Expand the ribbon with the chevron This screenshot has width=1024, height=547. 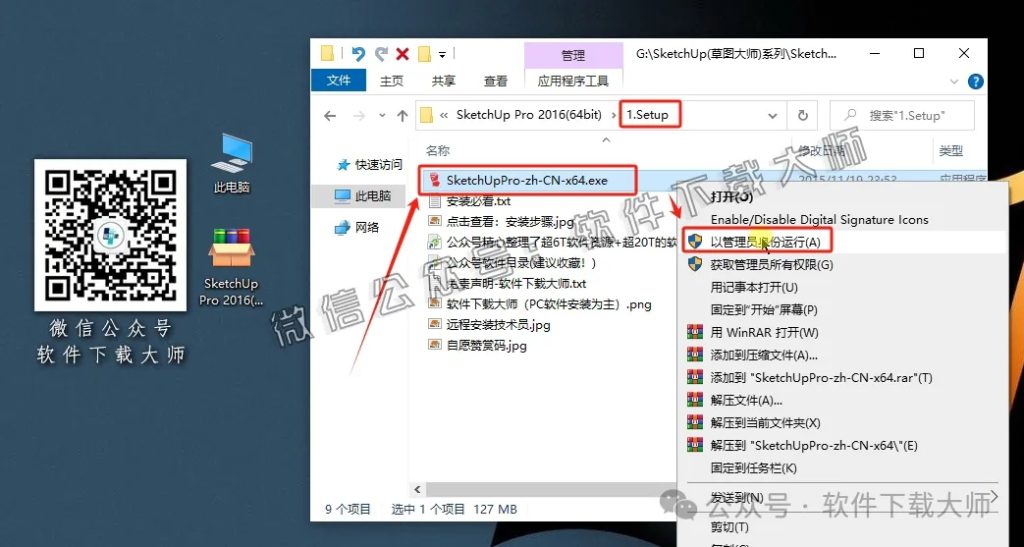click(x=954, y=82)
